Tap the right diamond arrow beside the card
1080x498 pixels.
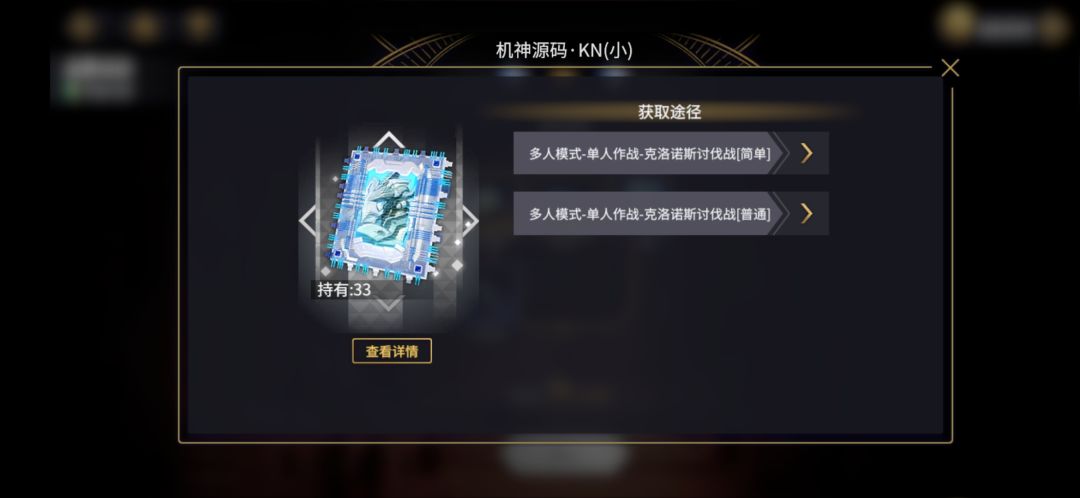pyautogui.click(x=470, y=221)
